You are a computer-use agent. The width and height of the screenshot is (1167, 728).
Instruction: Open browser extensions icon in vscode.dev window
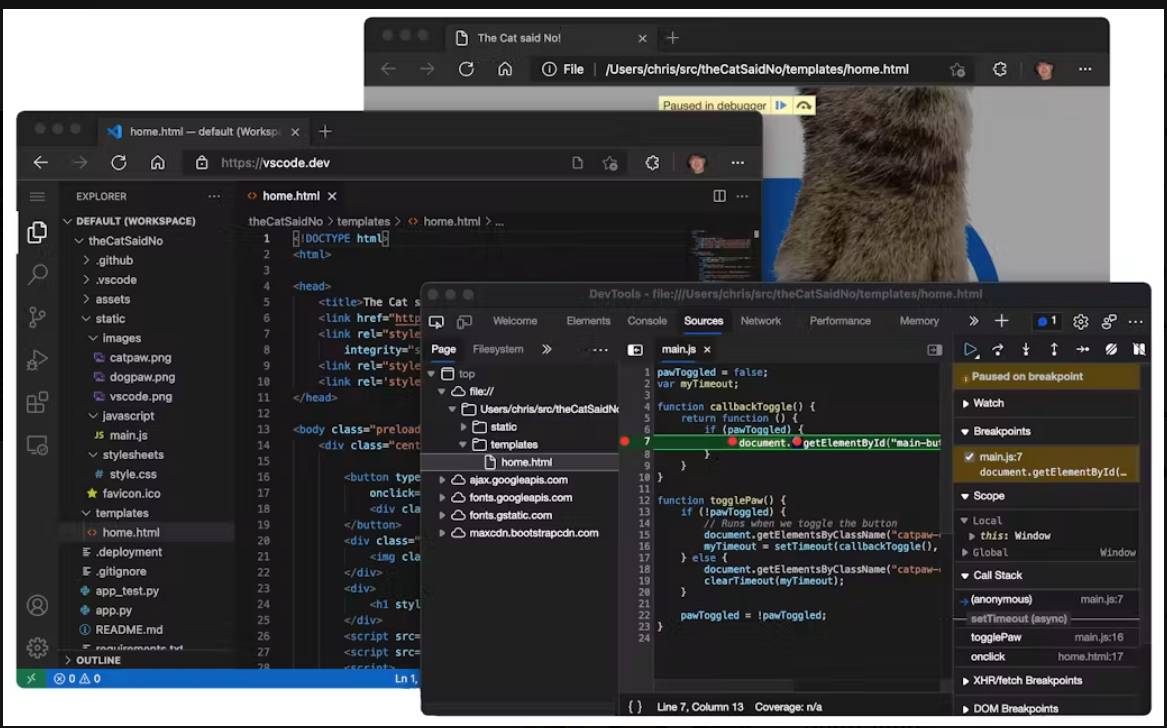(652, 162)
